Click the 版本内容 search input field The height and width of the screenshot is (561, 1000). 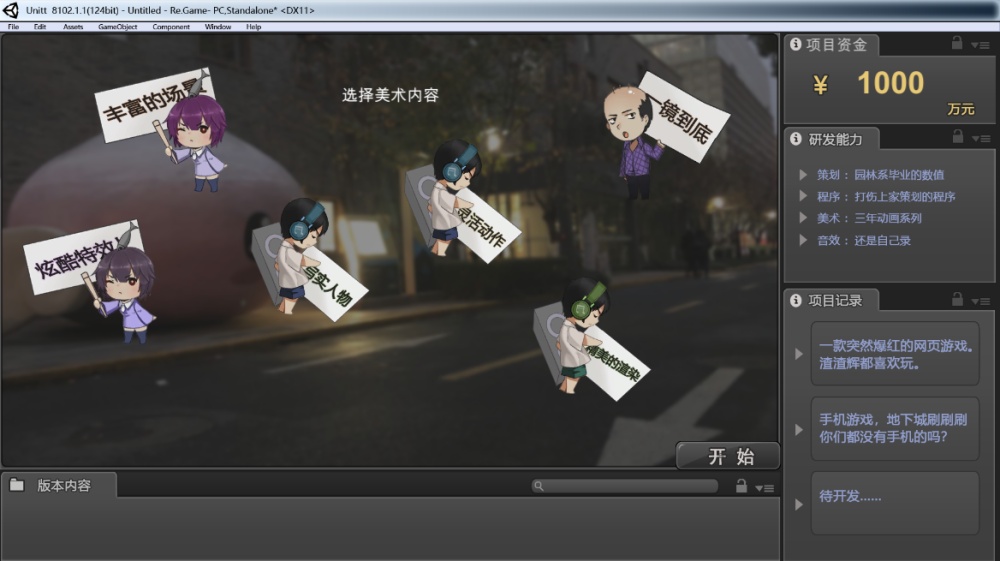click(x=624, y=486)
